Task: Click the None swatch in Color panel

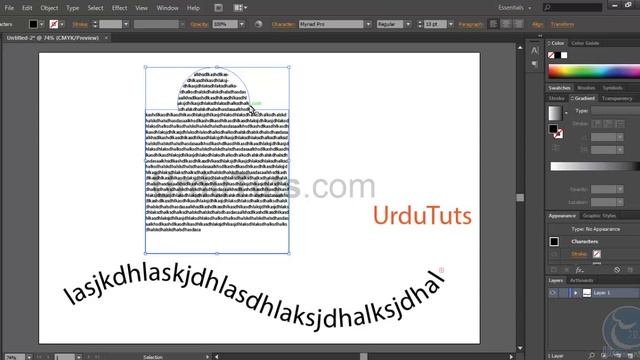Action: [x=551, y=55]
